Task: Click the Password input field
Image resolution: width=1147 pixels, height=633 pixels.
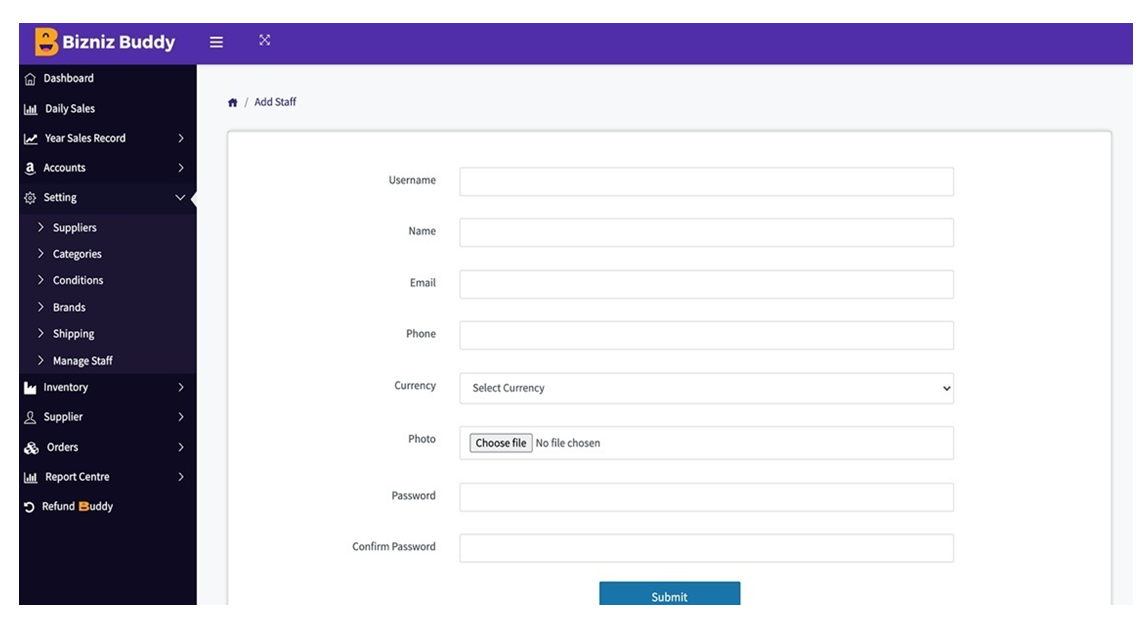Action: pos(707,498)
